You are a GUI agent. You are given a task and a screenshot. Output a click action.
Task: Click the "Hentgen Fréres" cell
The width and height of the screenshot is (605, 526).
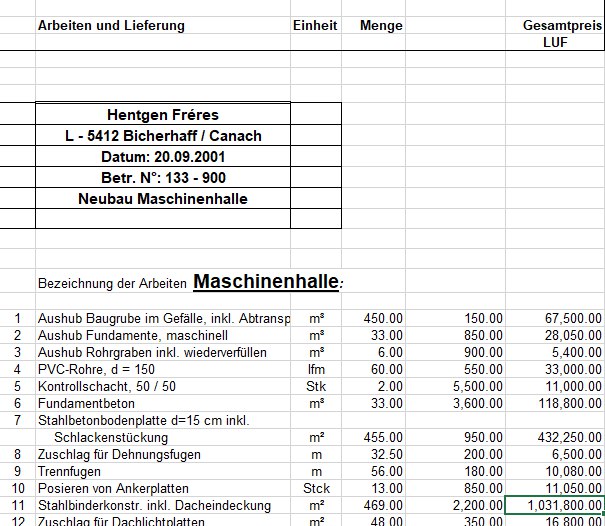(x=163, y=115)
